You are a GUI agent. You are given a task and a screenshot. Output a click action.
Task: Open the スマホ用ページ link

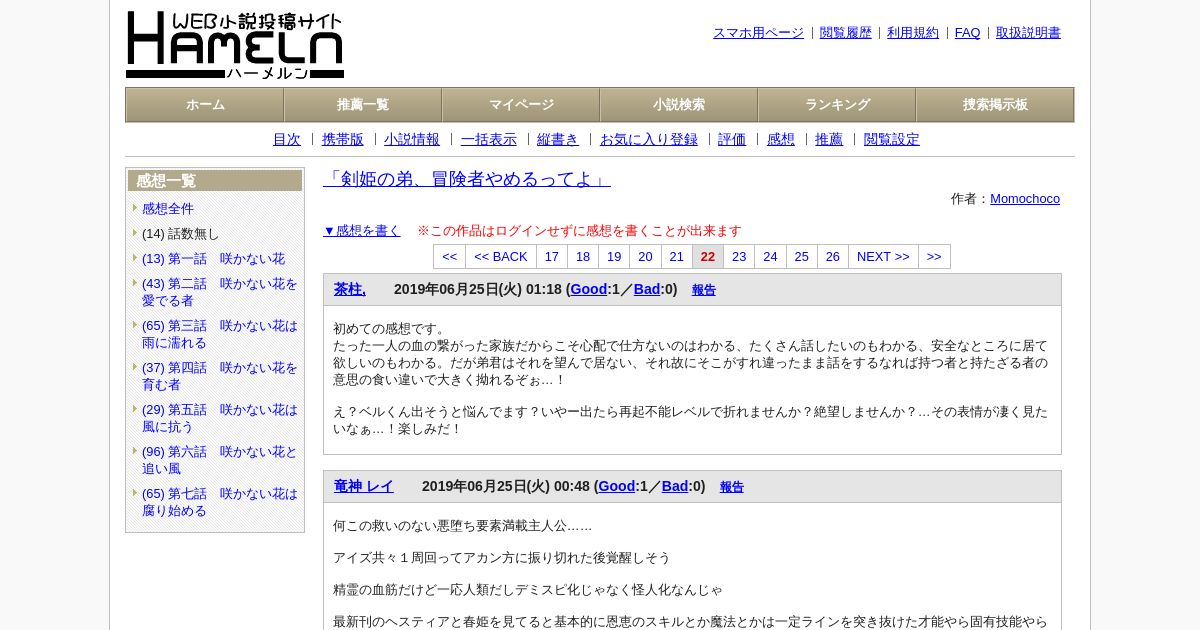(x=758, y=33)
